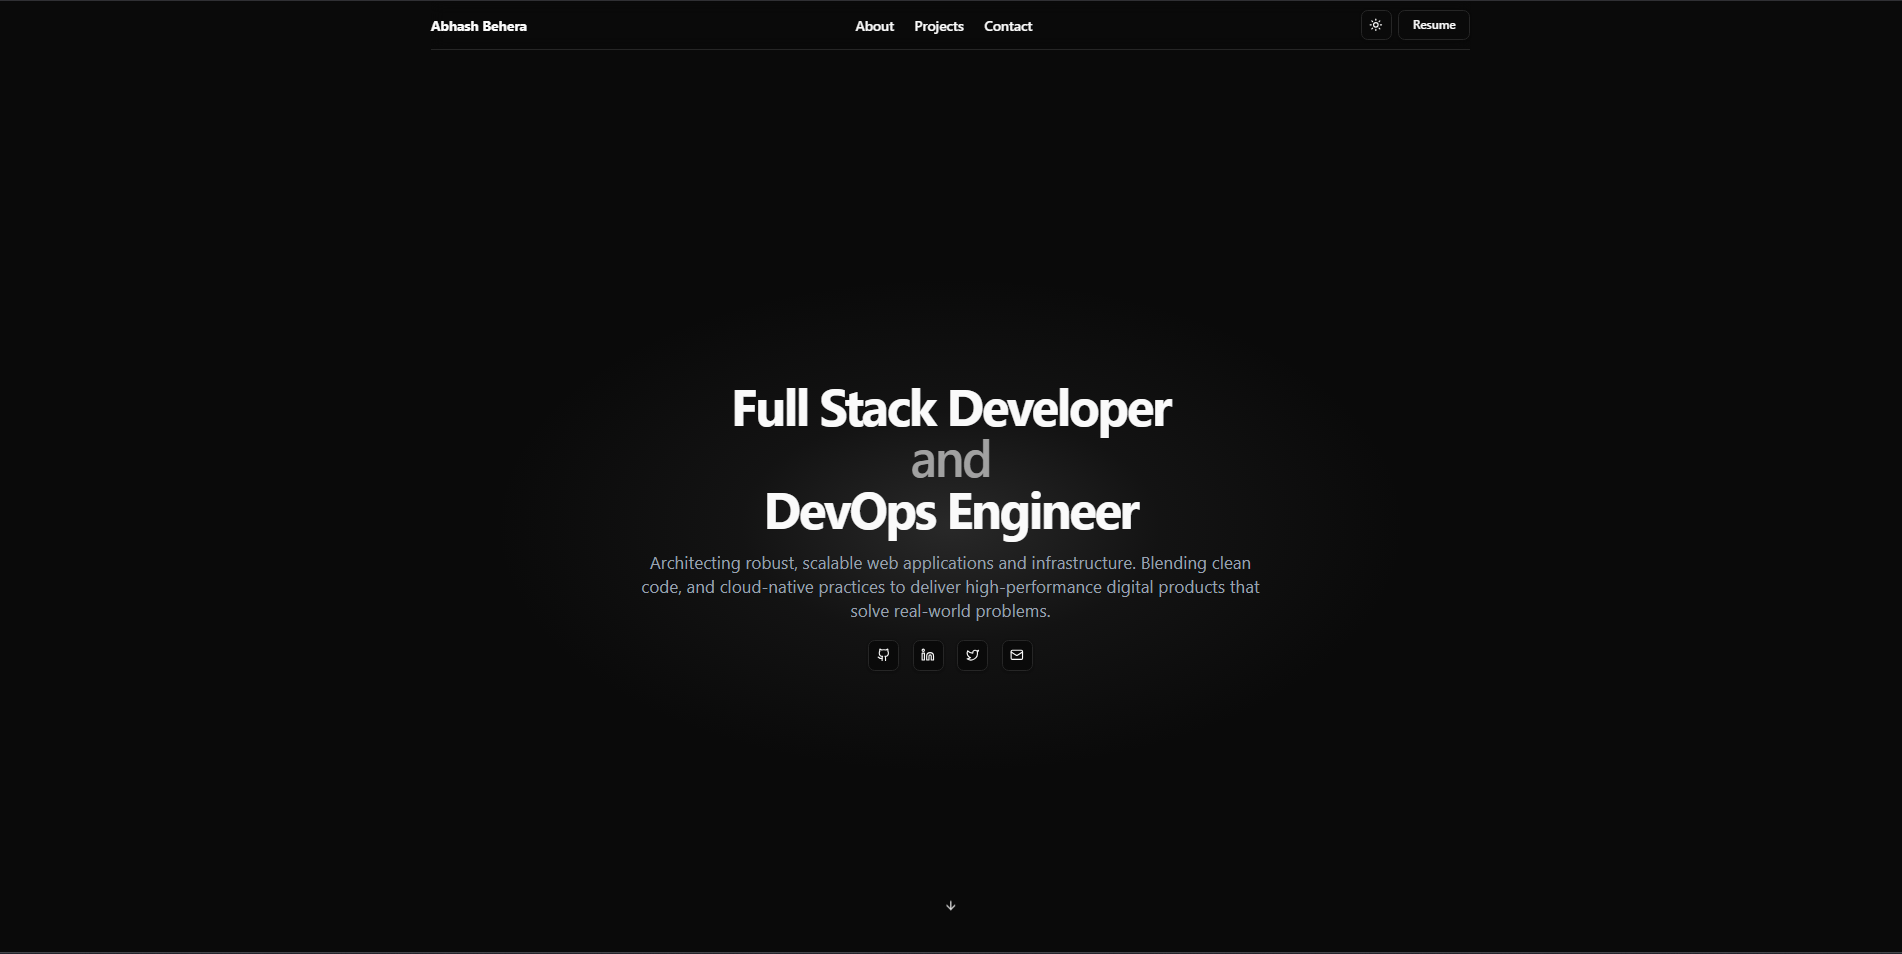Open the Twitter profile icon
This screenshot has width=1902, height=954.
click(972, 655)
